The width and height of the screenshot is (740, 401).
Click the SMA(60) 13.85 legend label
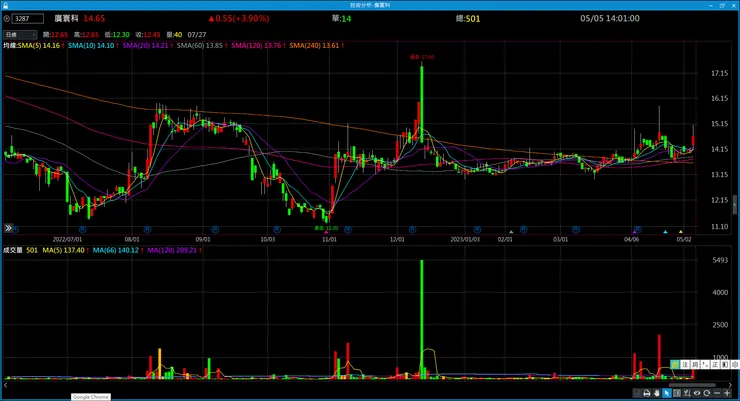pos(200,45)
